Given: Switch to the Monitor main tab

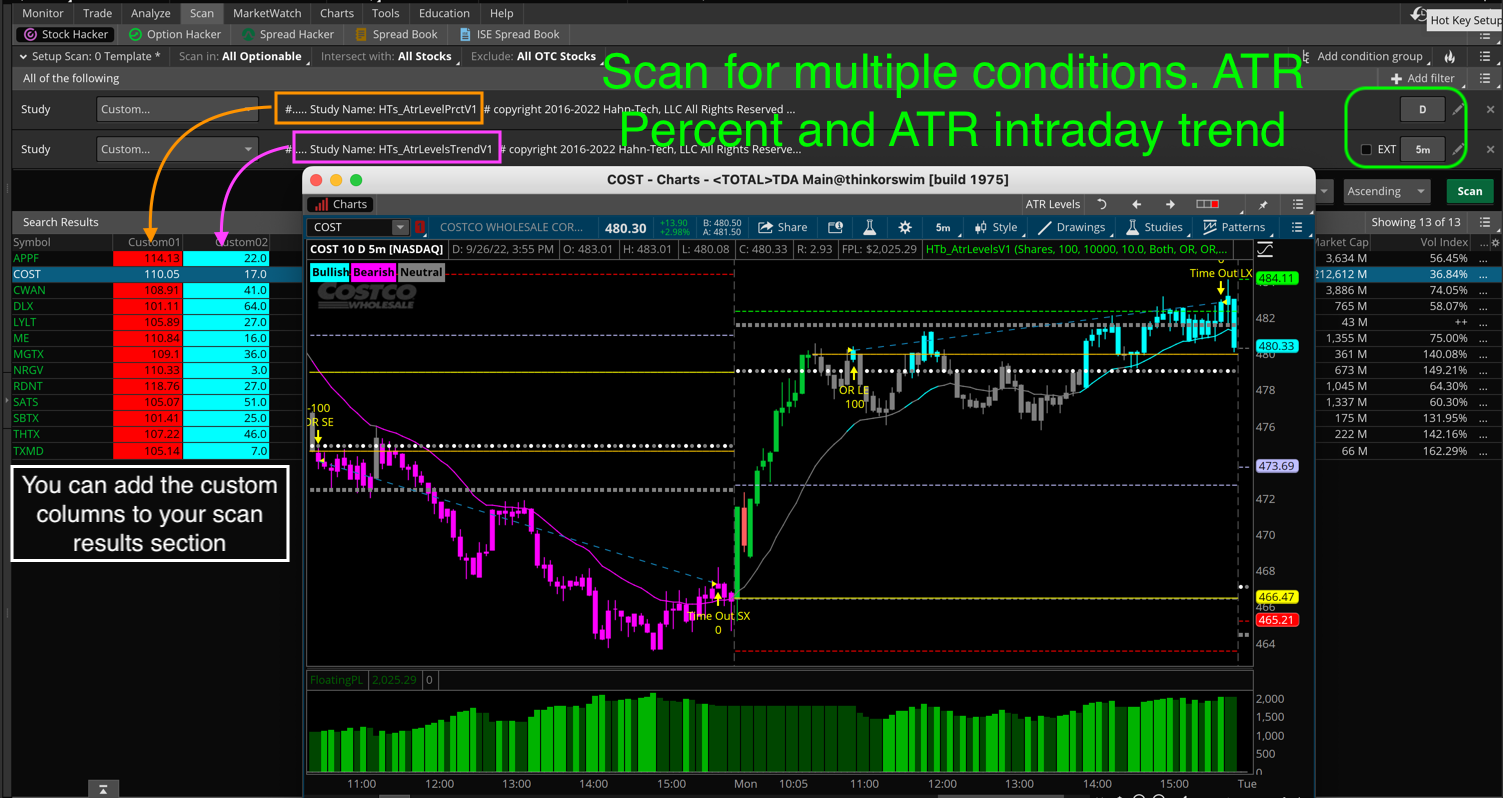Looking at the screenshot, I should (x=43, y=13).
